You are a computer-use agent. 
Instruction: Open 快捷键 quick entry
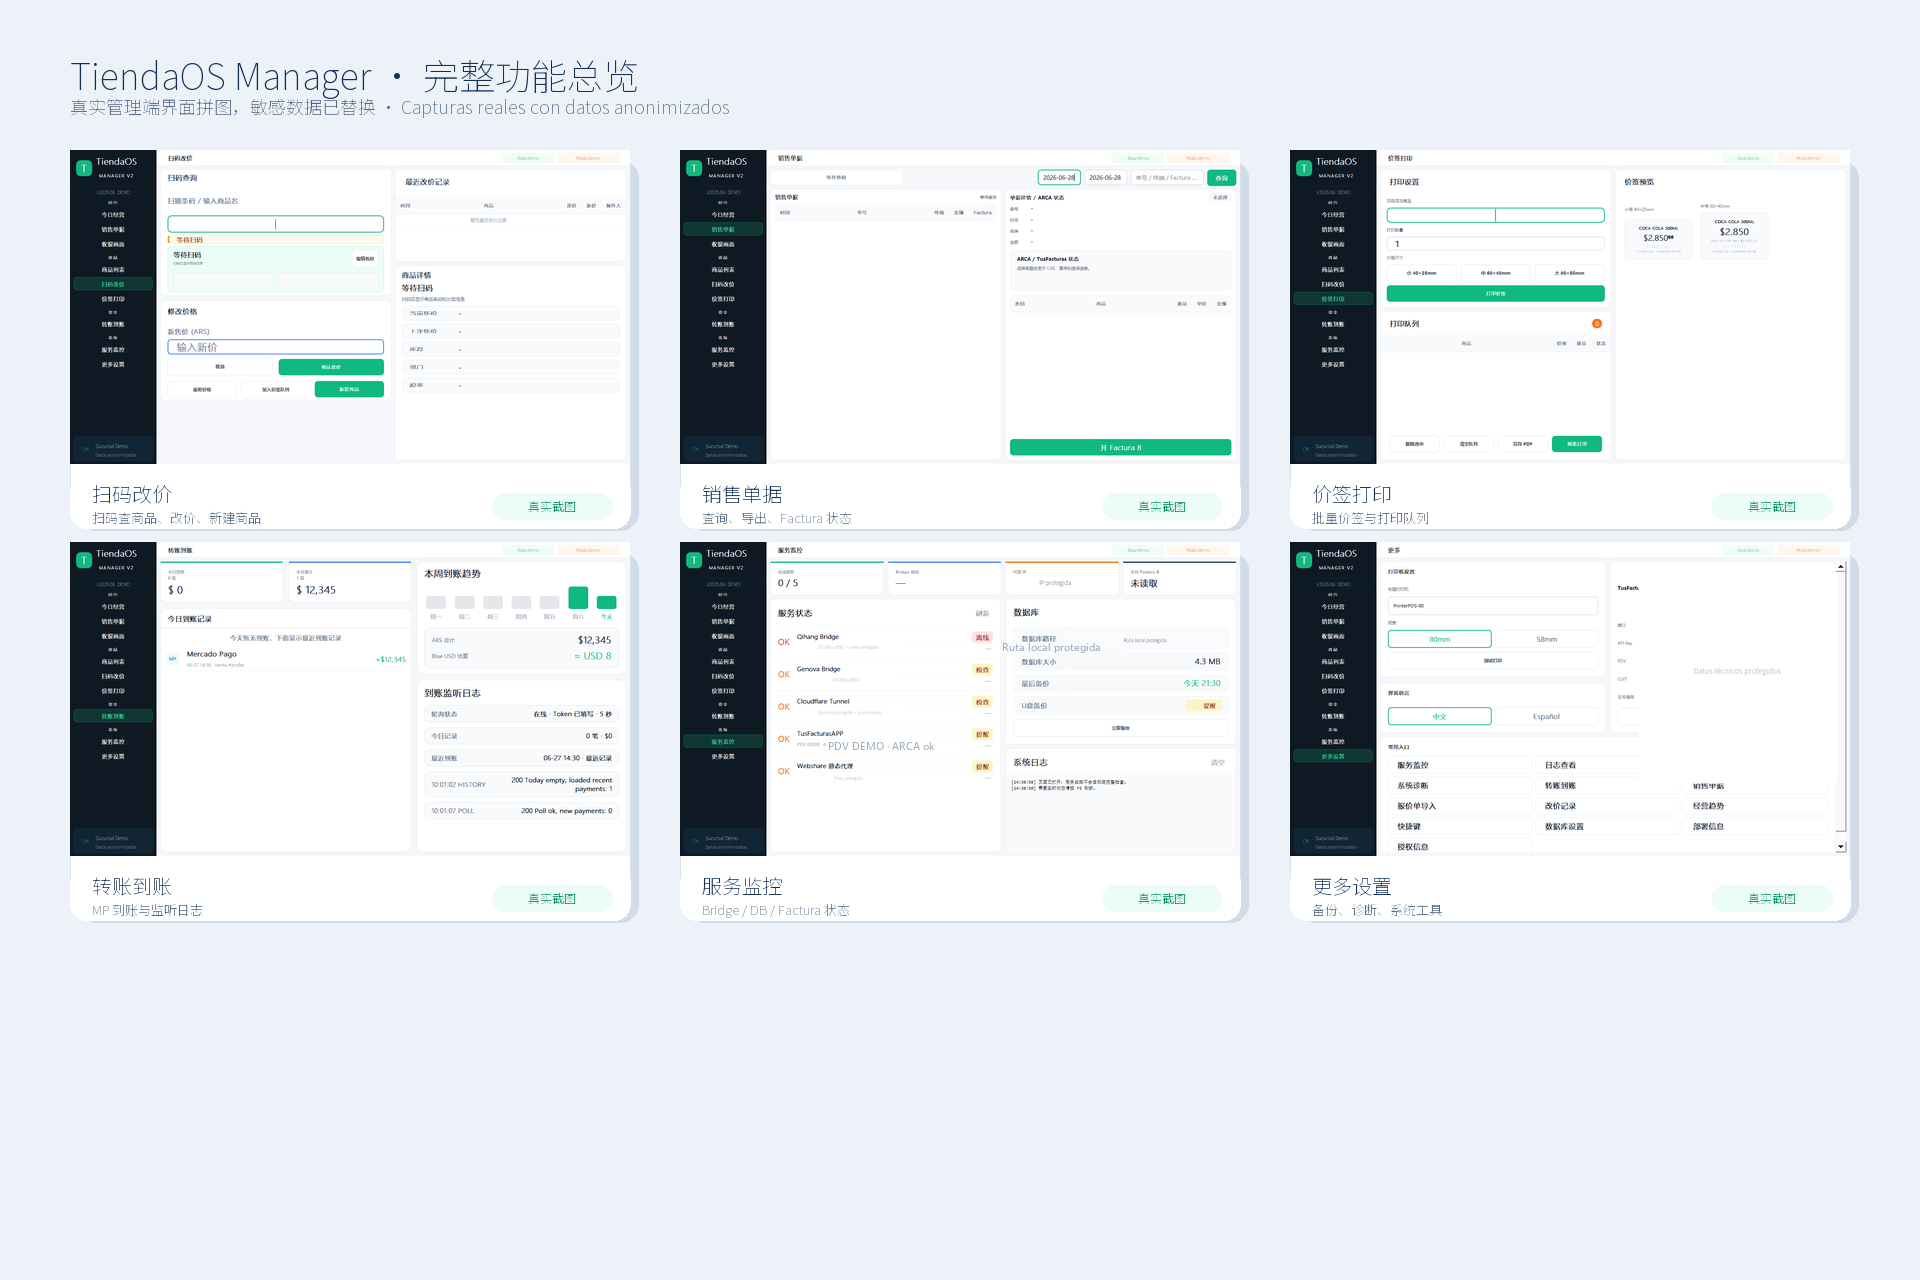pos(1458,826)
